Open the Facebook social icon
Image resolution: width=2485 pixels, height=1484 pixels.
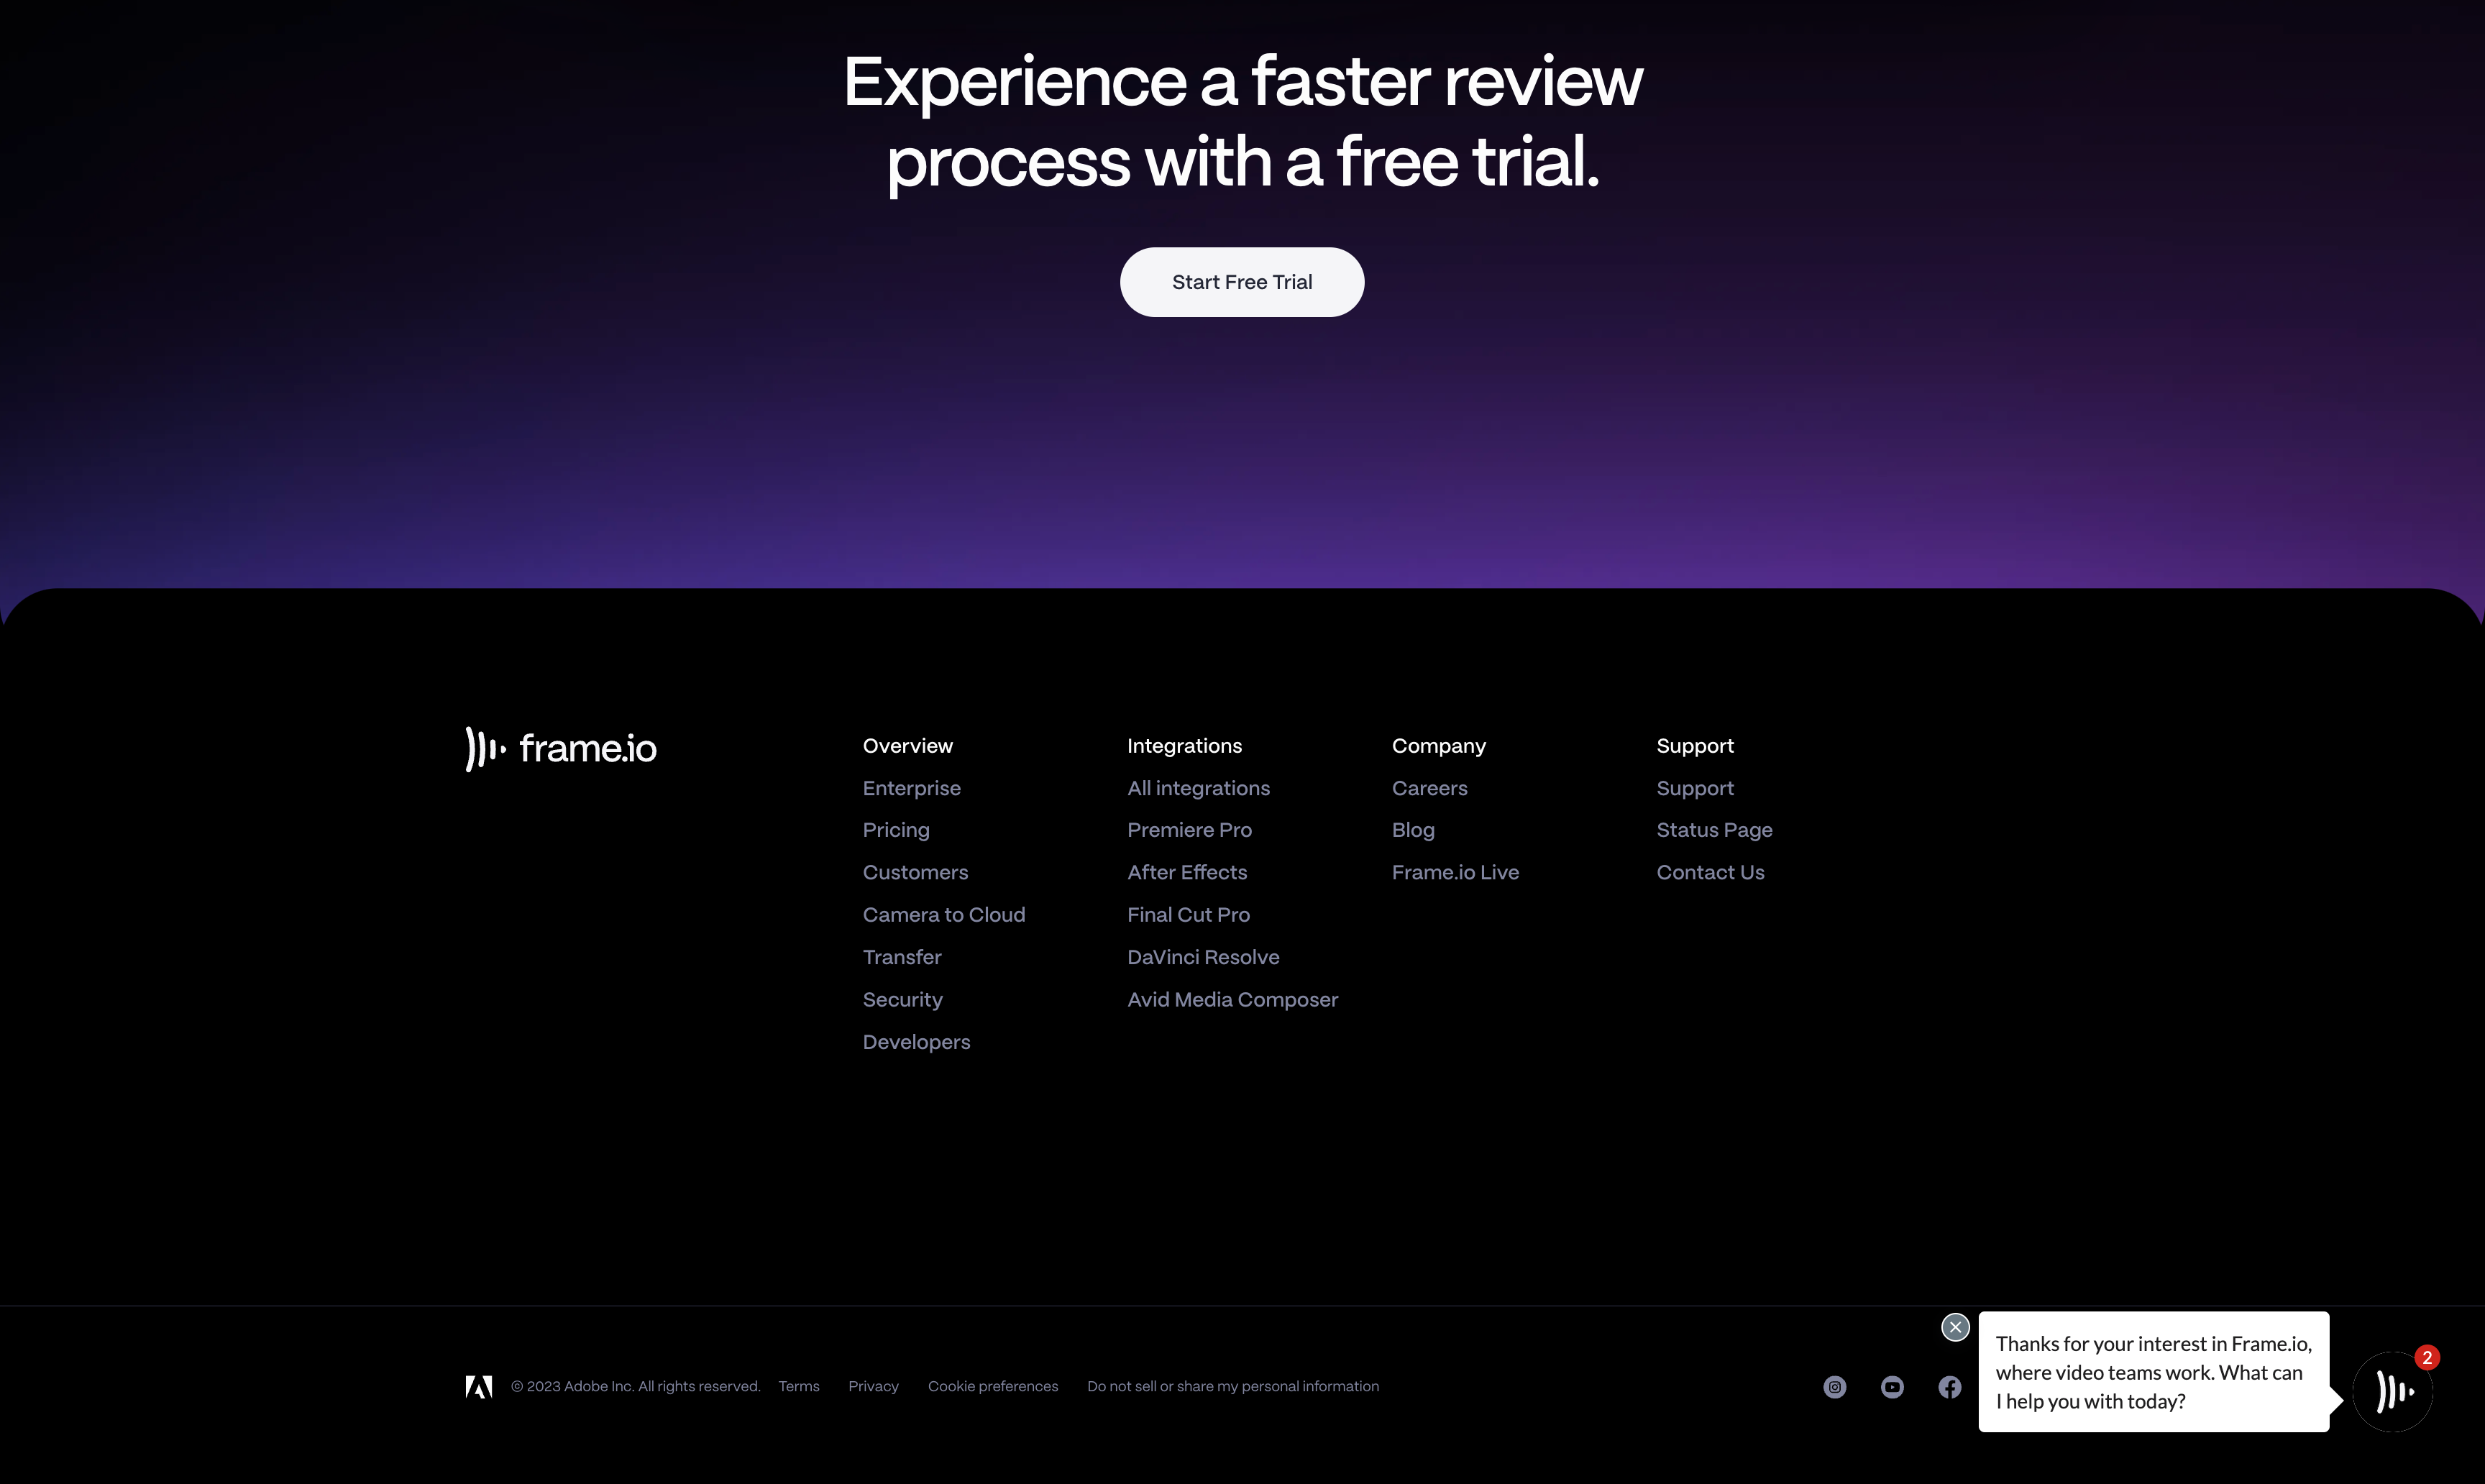1949,1387
